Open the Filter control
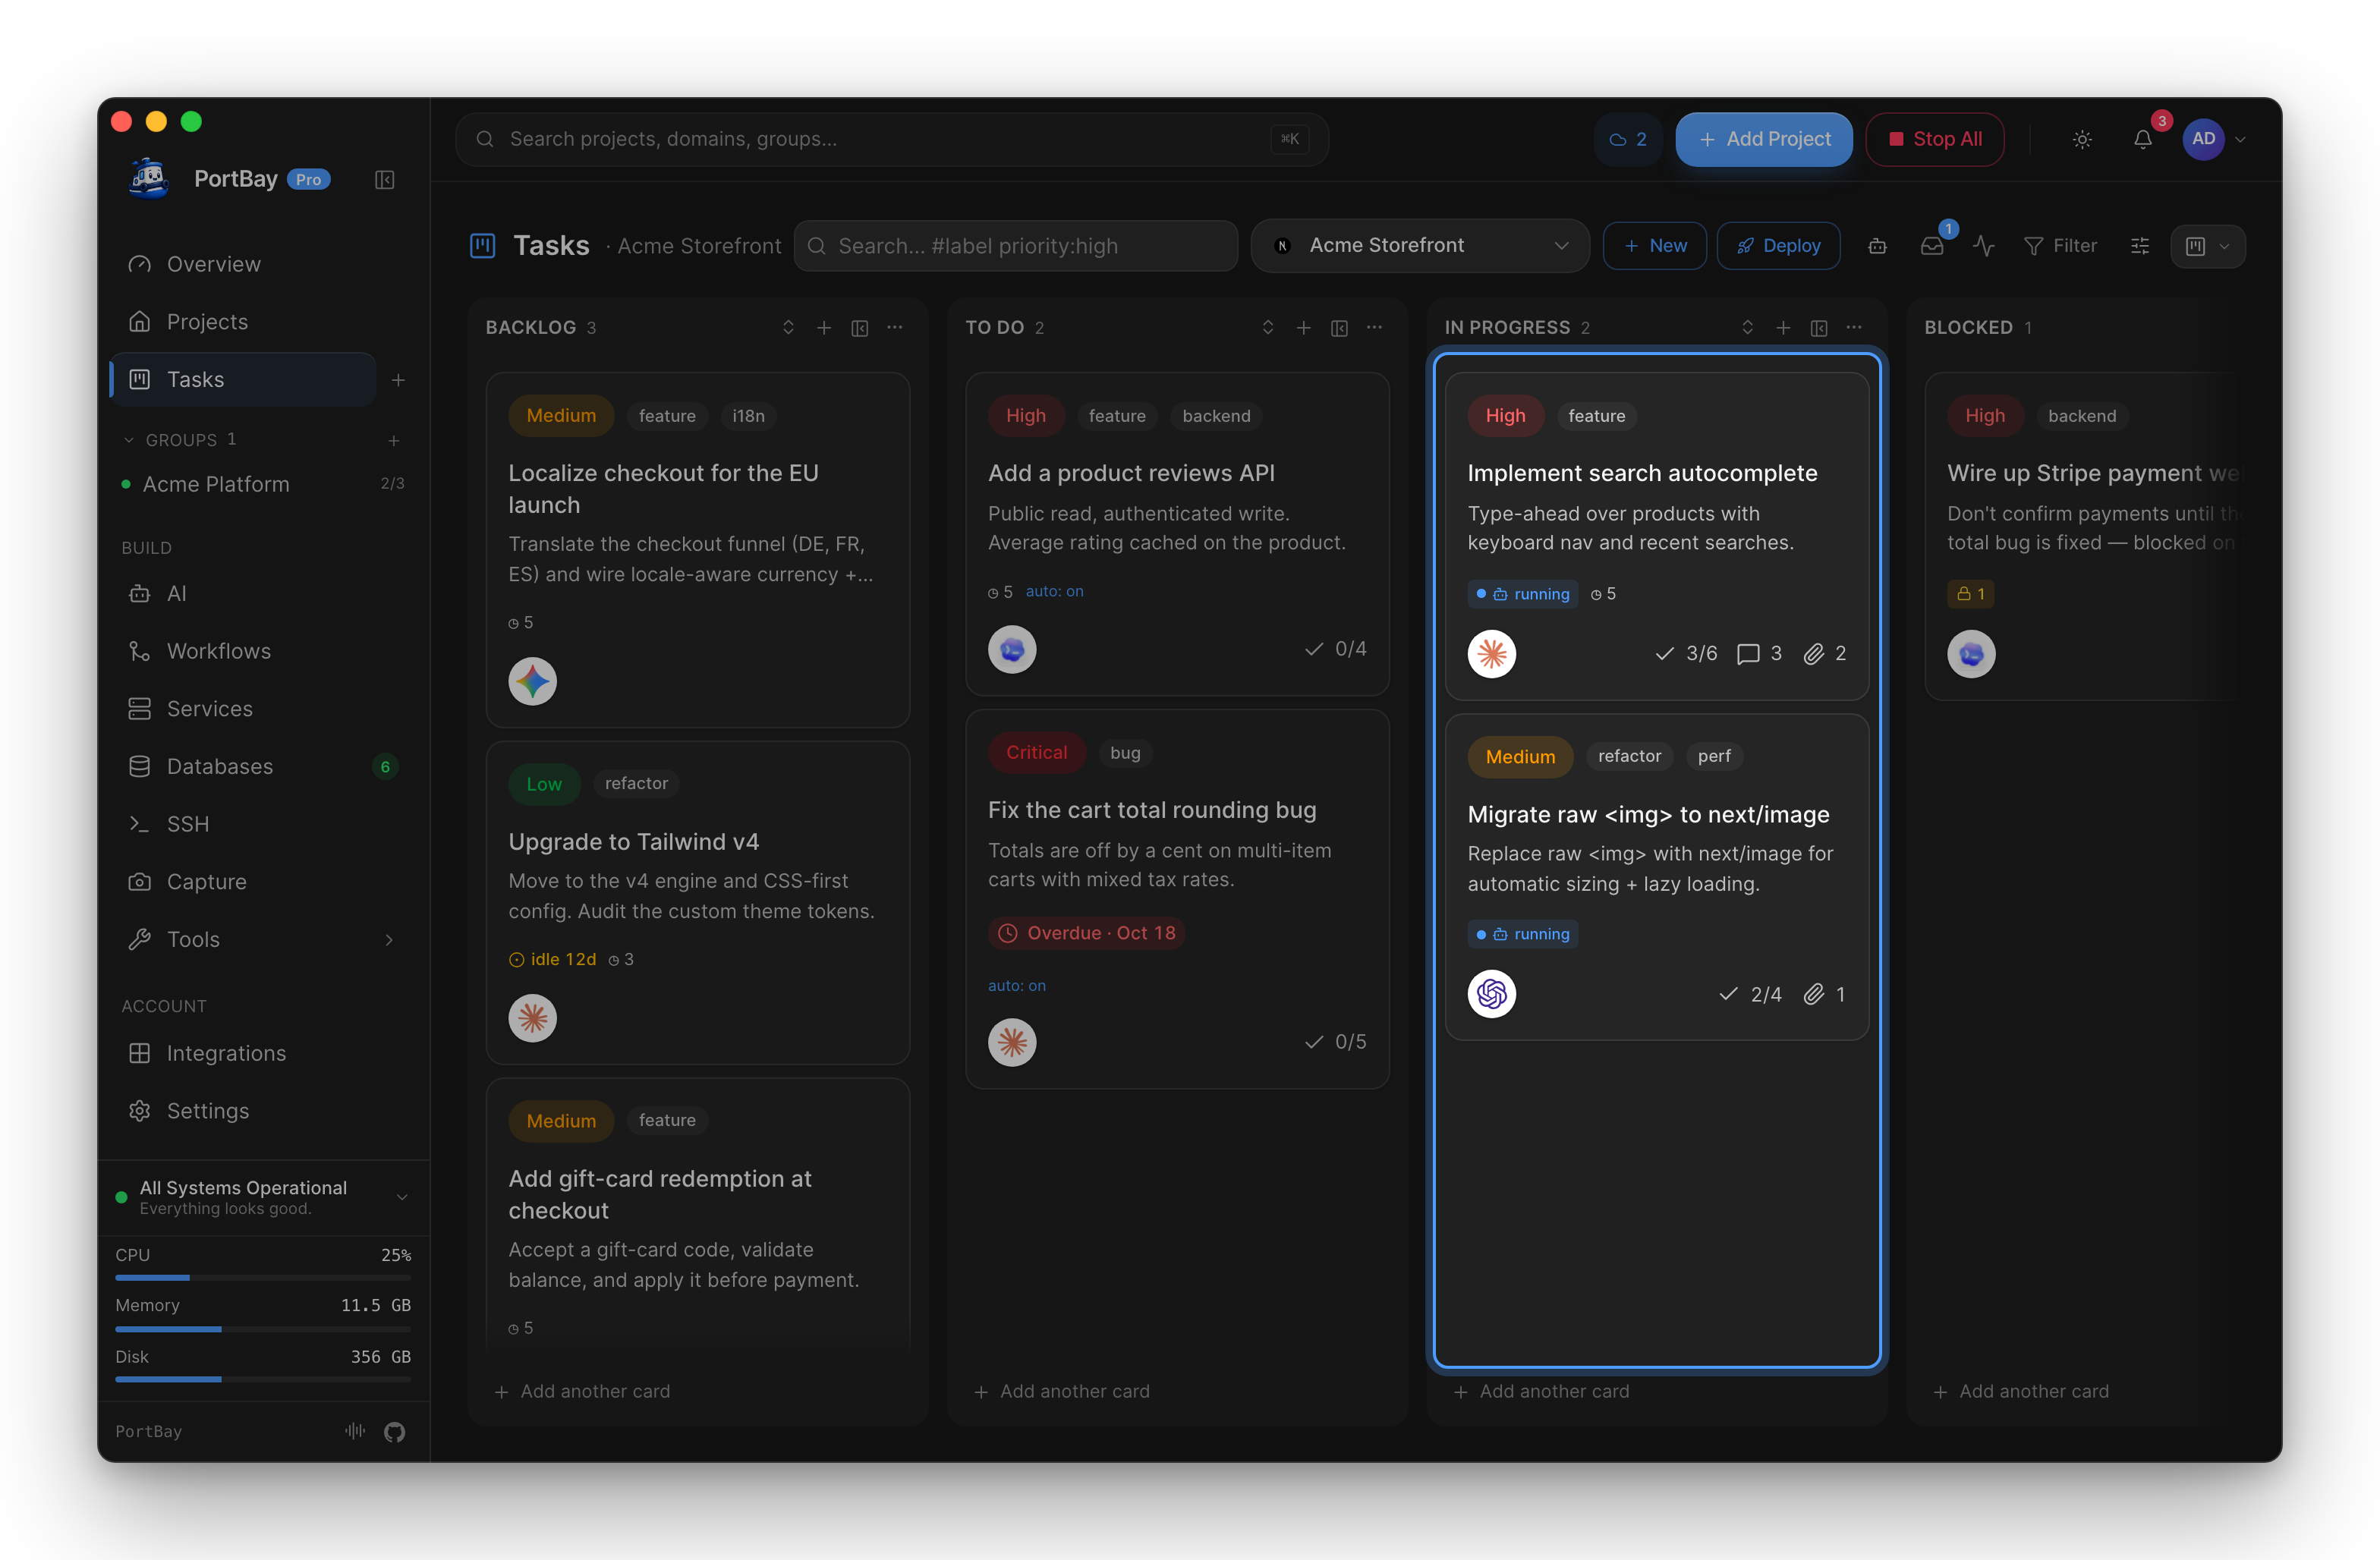Image resolution: width=2380 pixels, height=1560 pixels. tap(2060, 246)
